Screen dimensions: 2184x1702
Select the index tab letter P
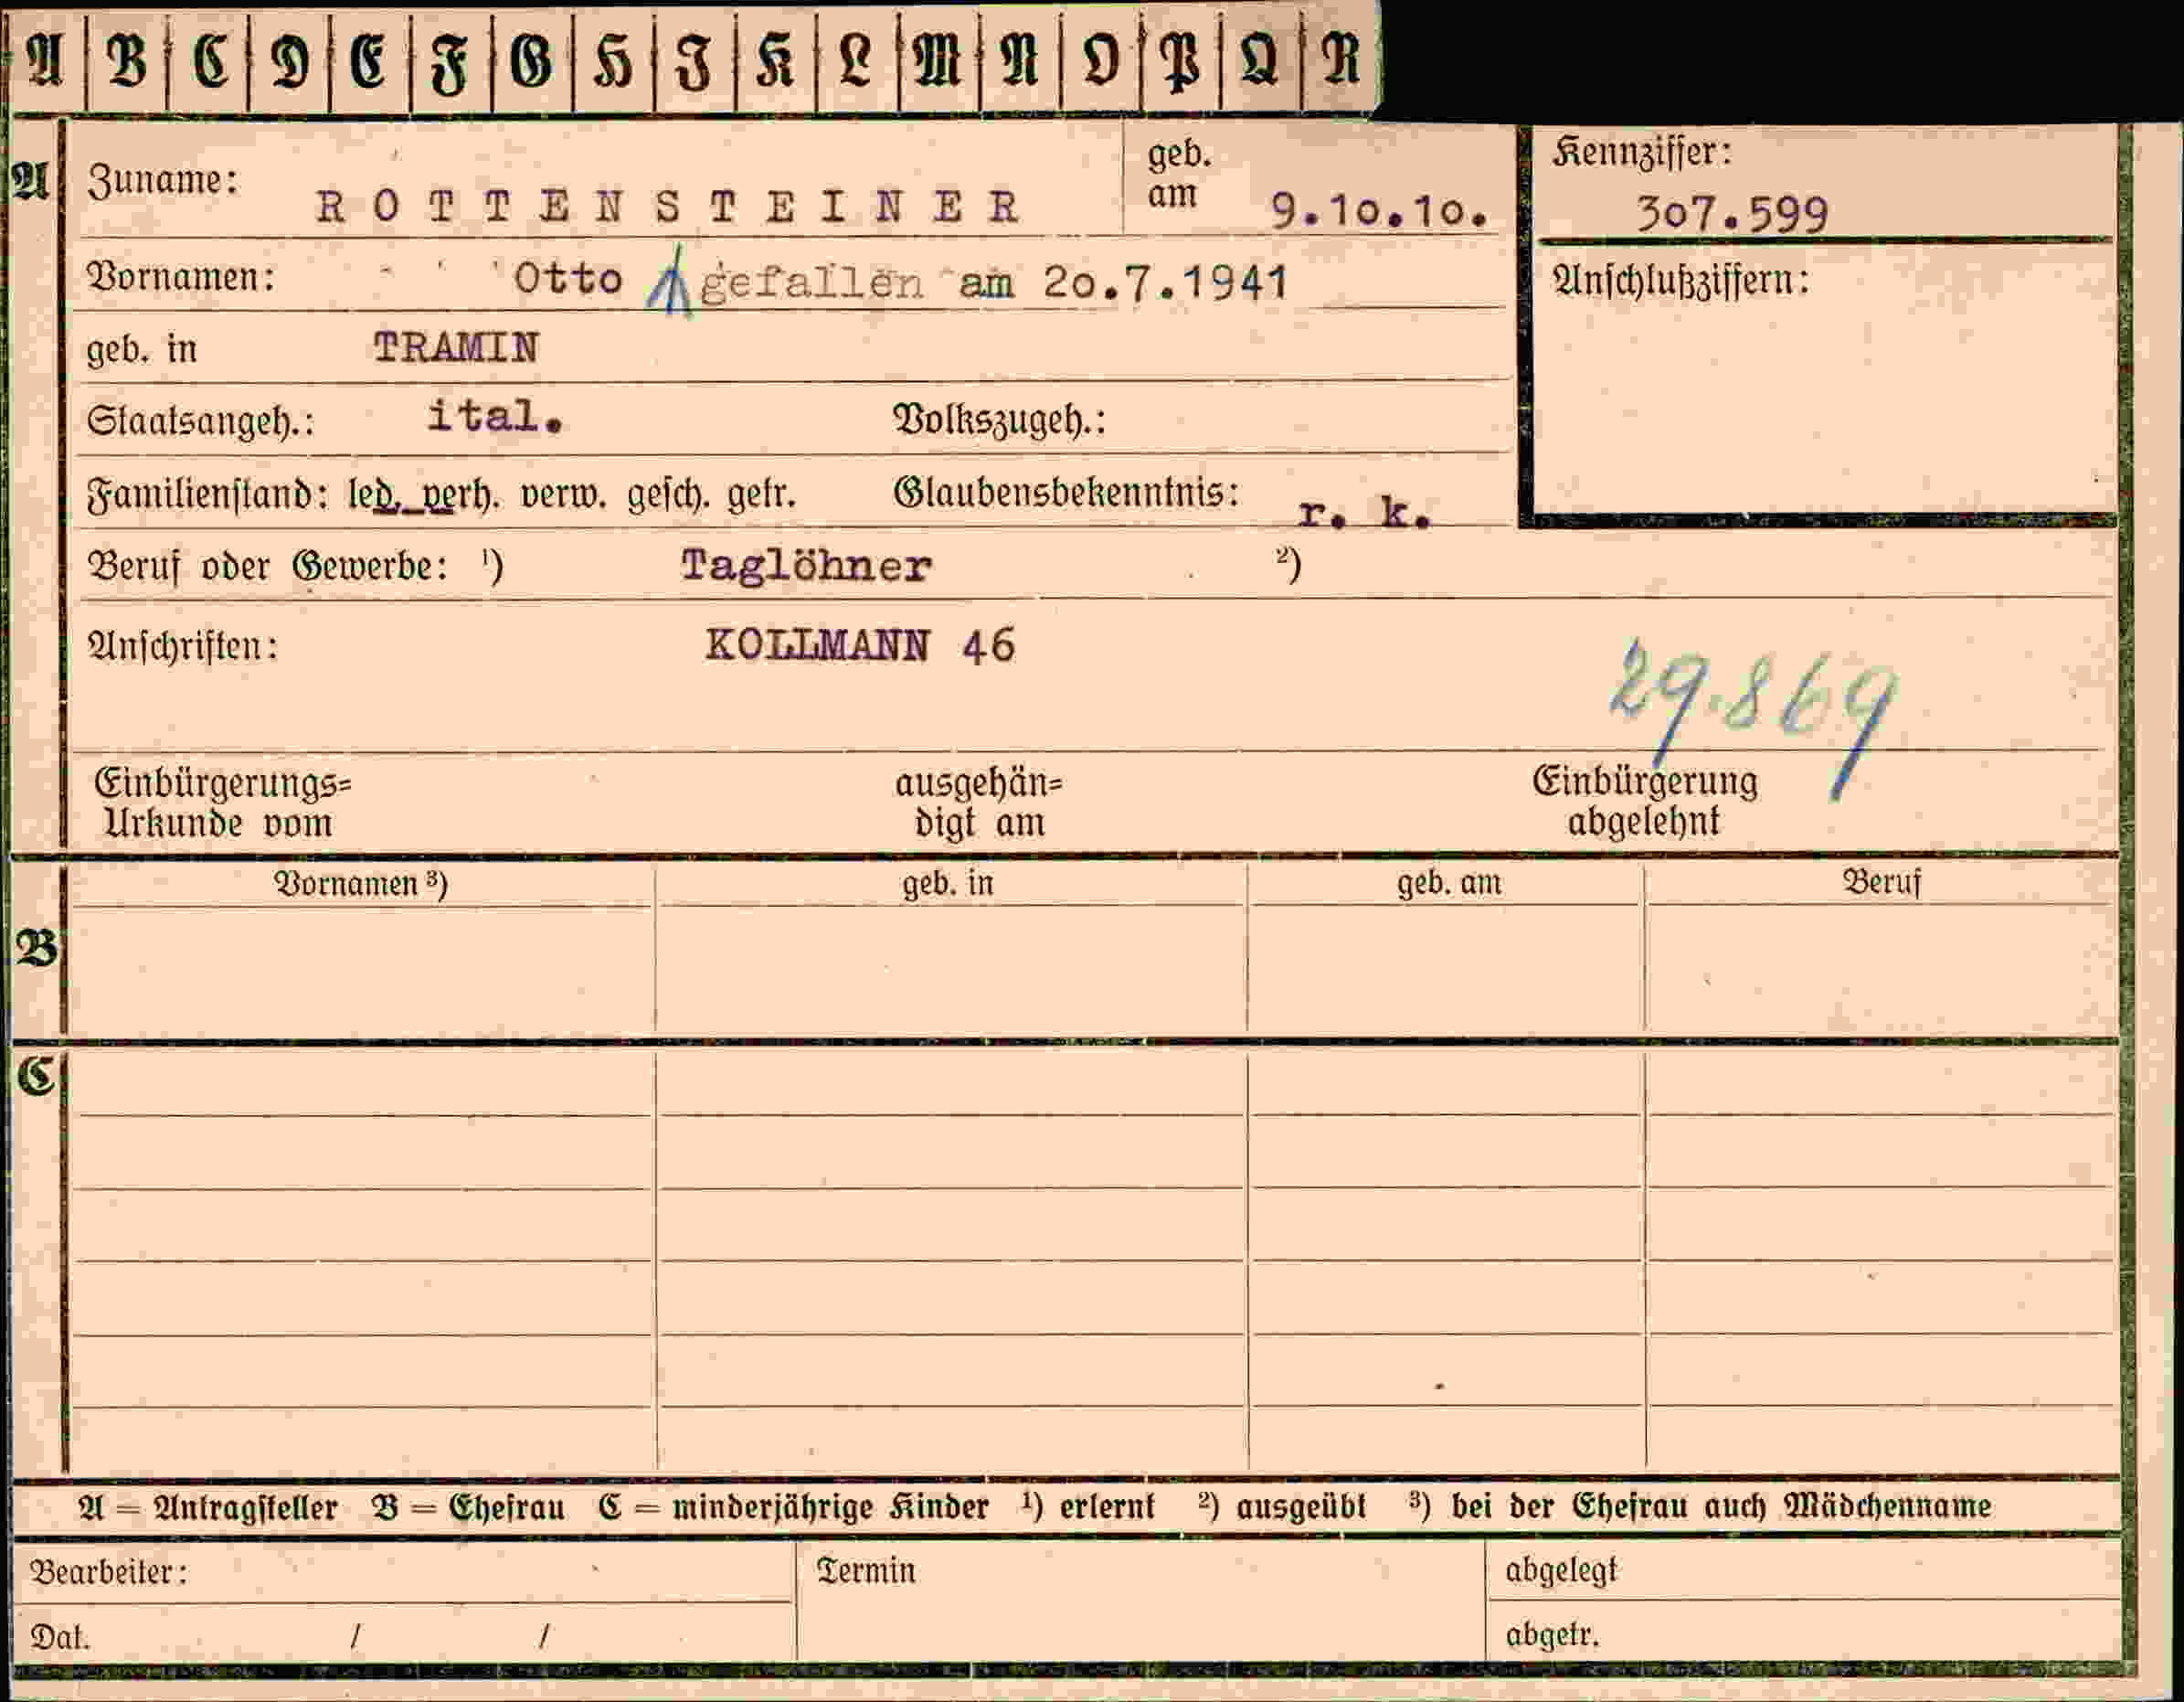pos(1180,62)
